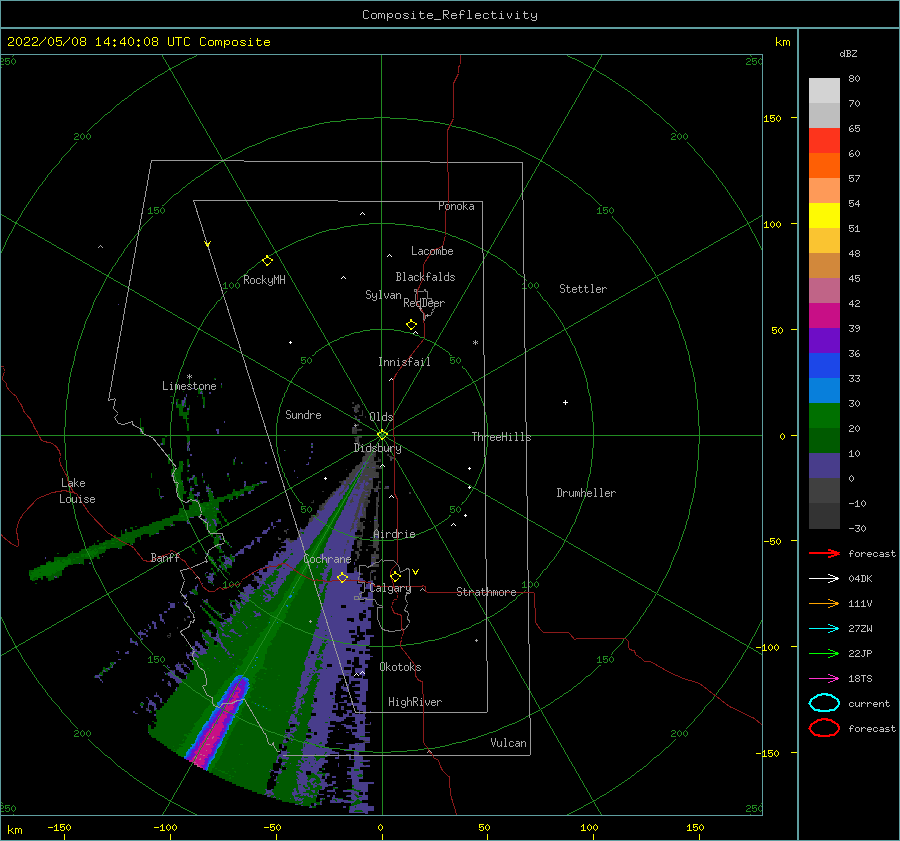Click the Blackfalds label
The width and height of the screenshot is (900, 841).
425,277
